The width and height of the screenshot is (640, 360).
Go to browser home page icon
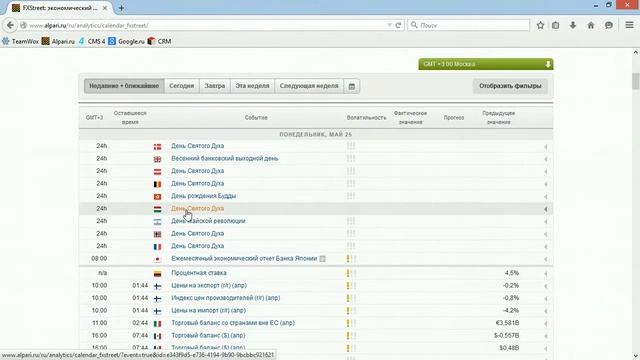(x=591, y=25)
